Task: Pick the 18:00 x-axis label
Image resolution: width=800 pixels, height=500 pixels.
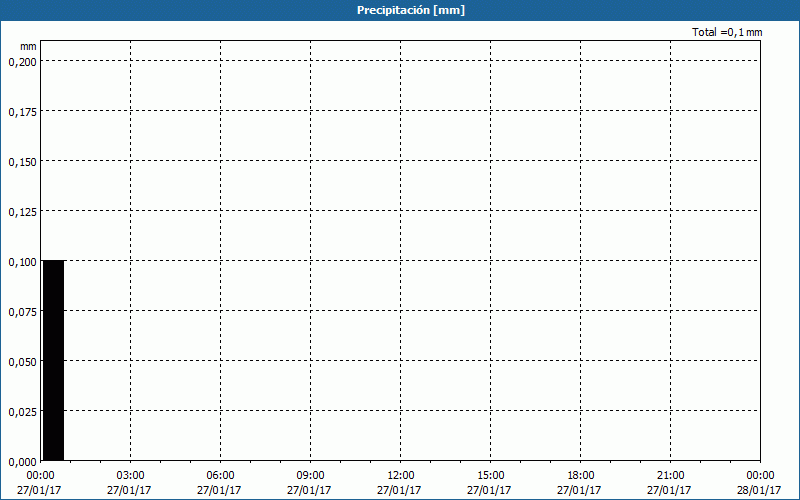Action: (x=580, y=476)
